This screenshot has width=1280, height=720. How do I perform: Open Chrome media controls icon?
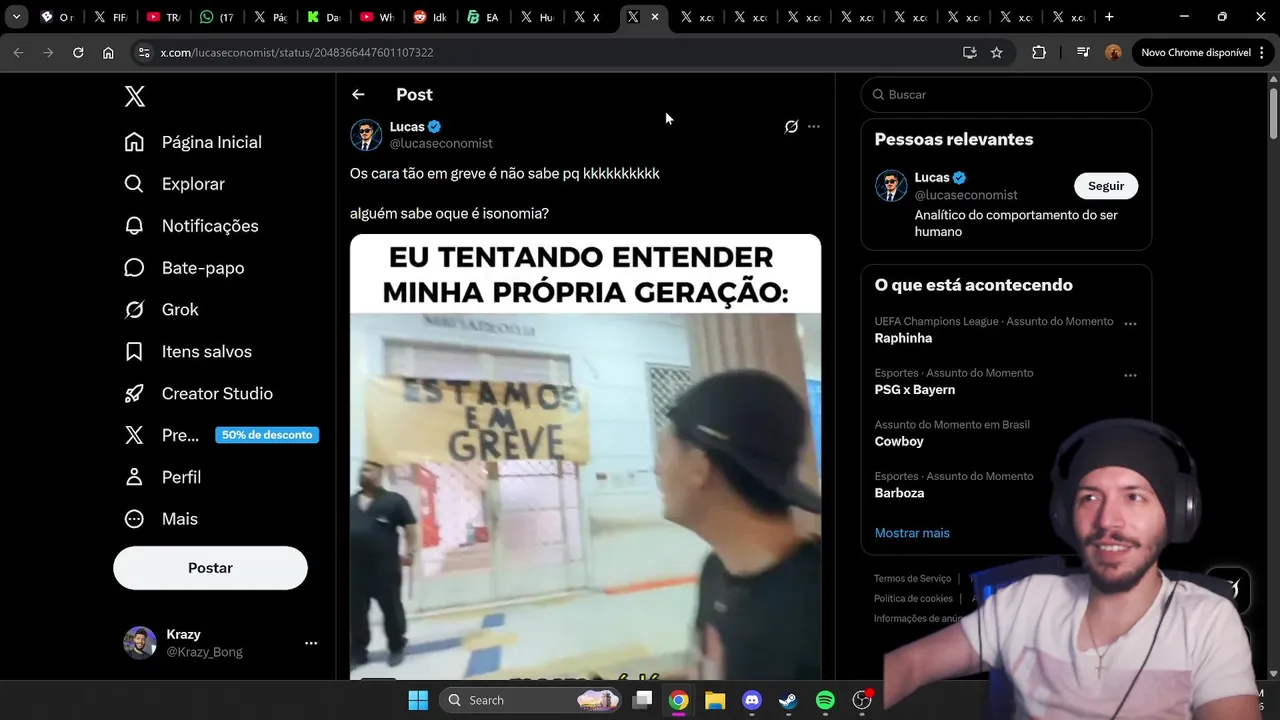click(1083, 52)
